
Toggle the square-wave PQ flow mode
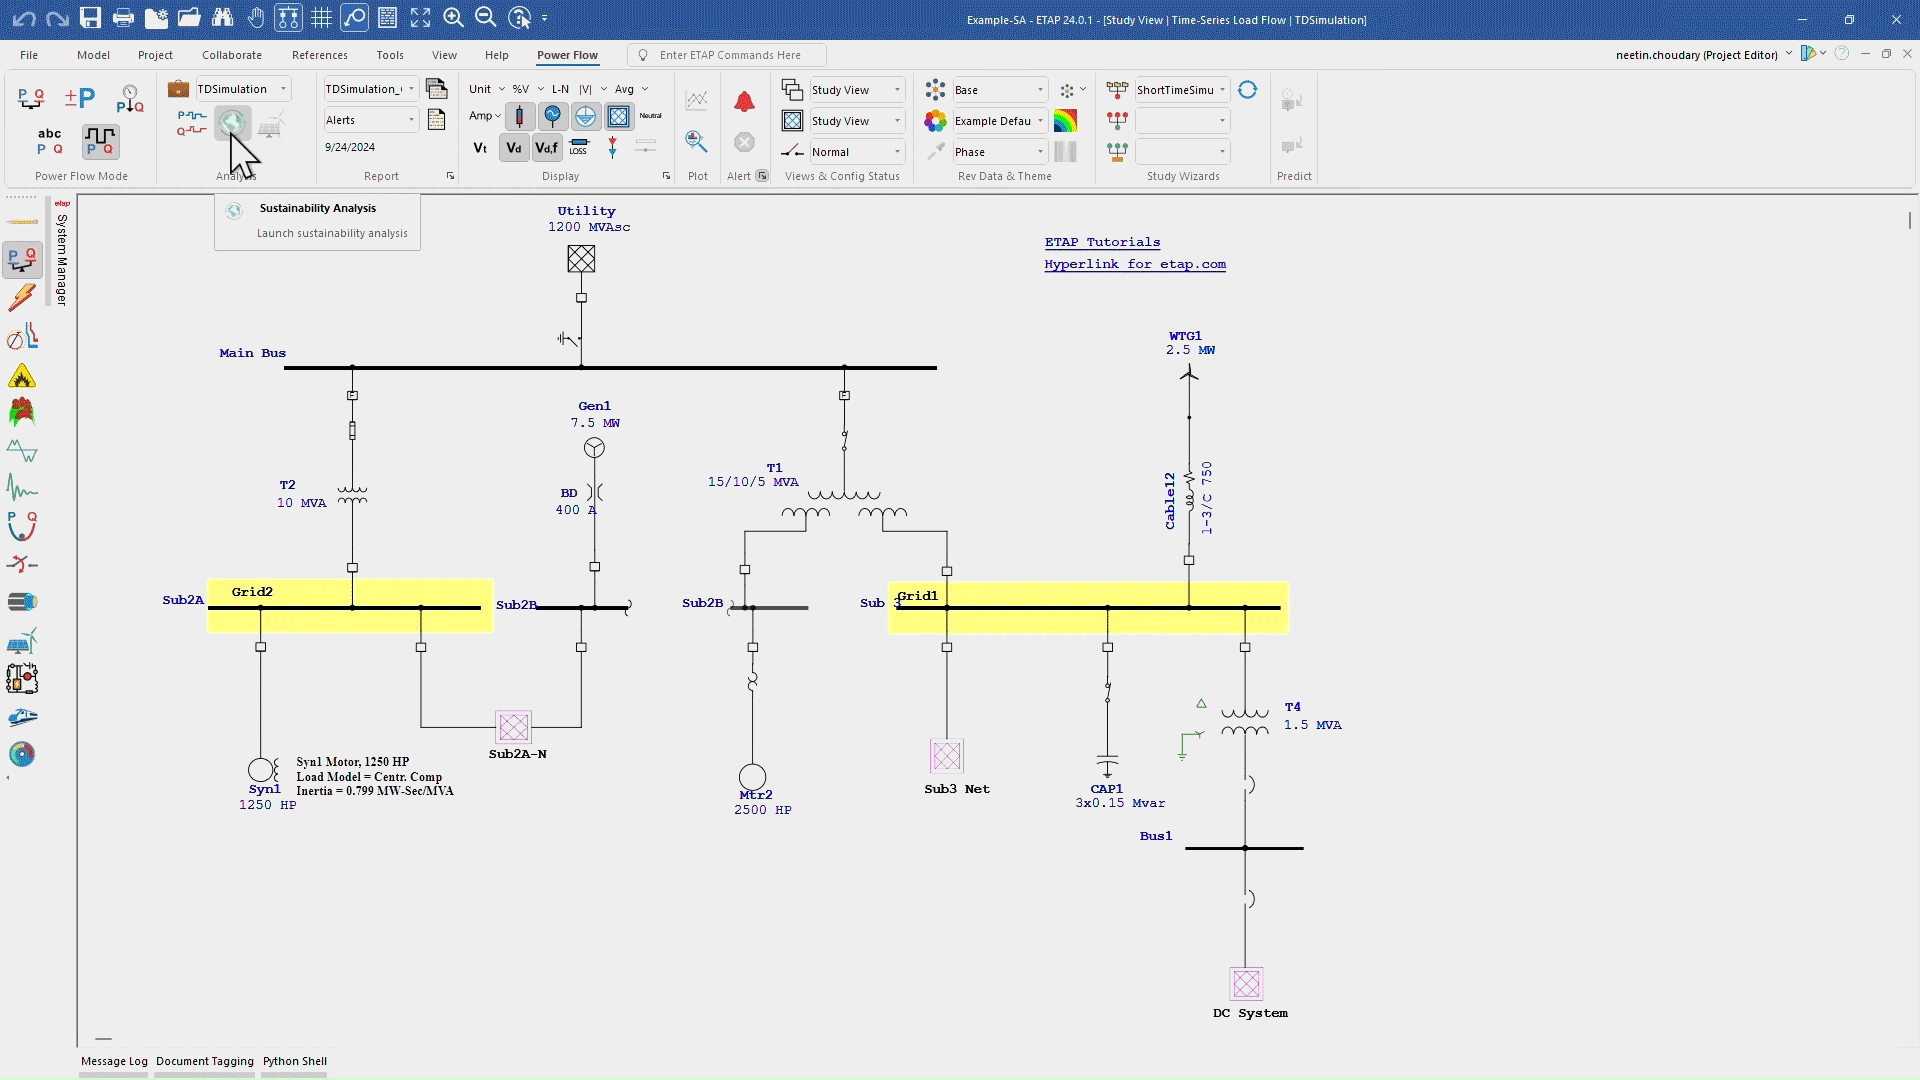point(100,141)
